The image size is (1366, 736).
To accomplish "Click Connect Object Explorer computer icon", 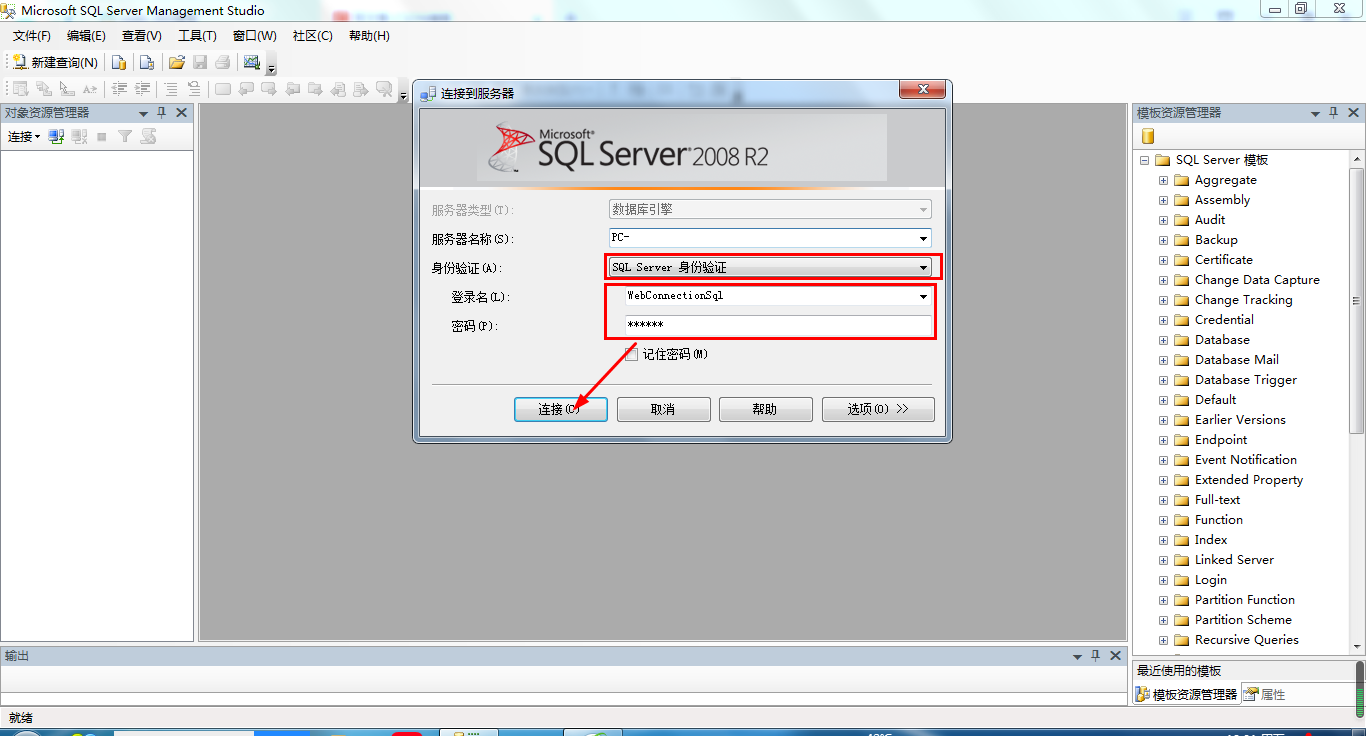I will (x=57, y=136).
